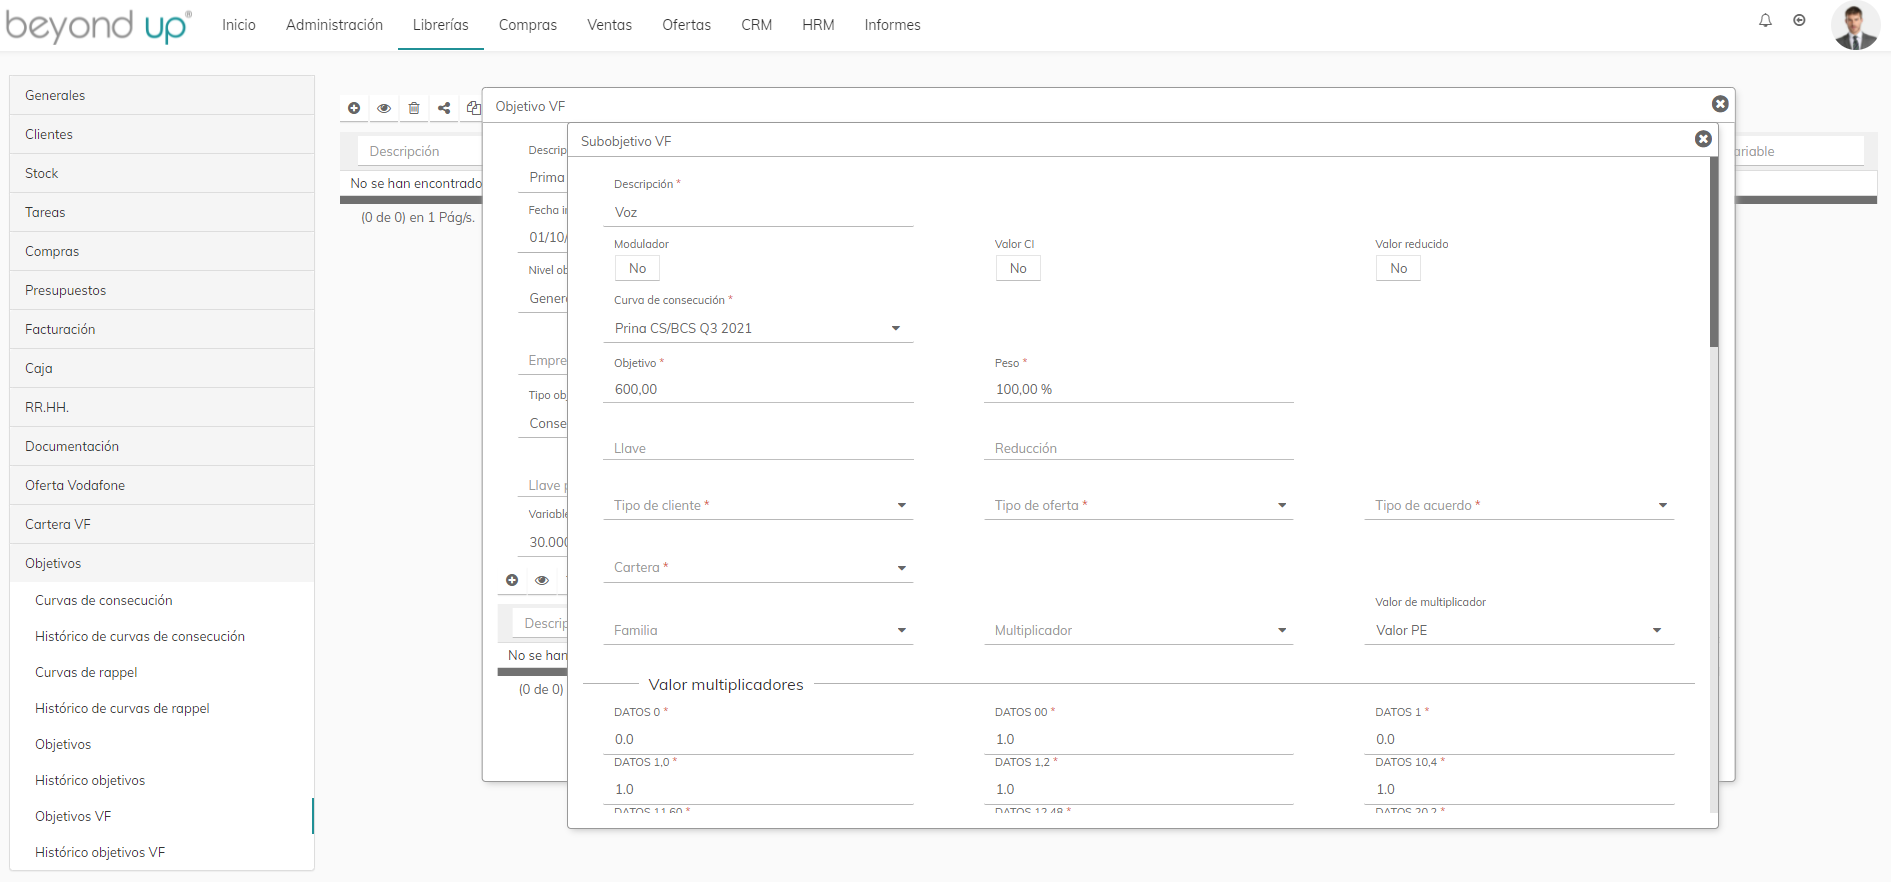The width and height of the screenshot is (1891, 882).
Task: Click the DATOS 00 value field
Action: (1138, 739)
